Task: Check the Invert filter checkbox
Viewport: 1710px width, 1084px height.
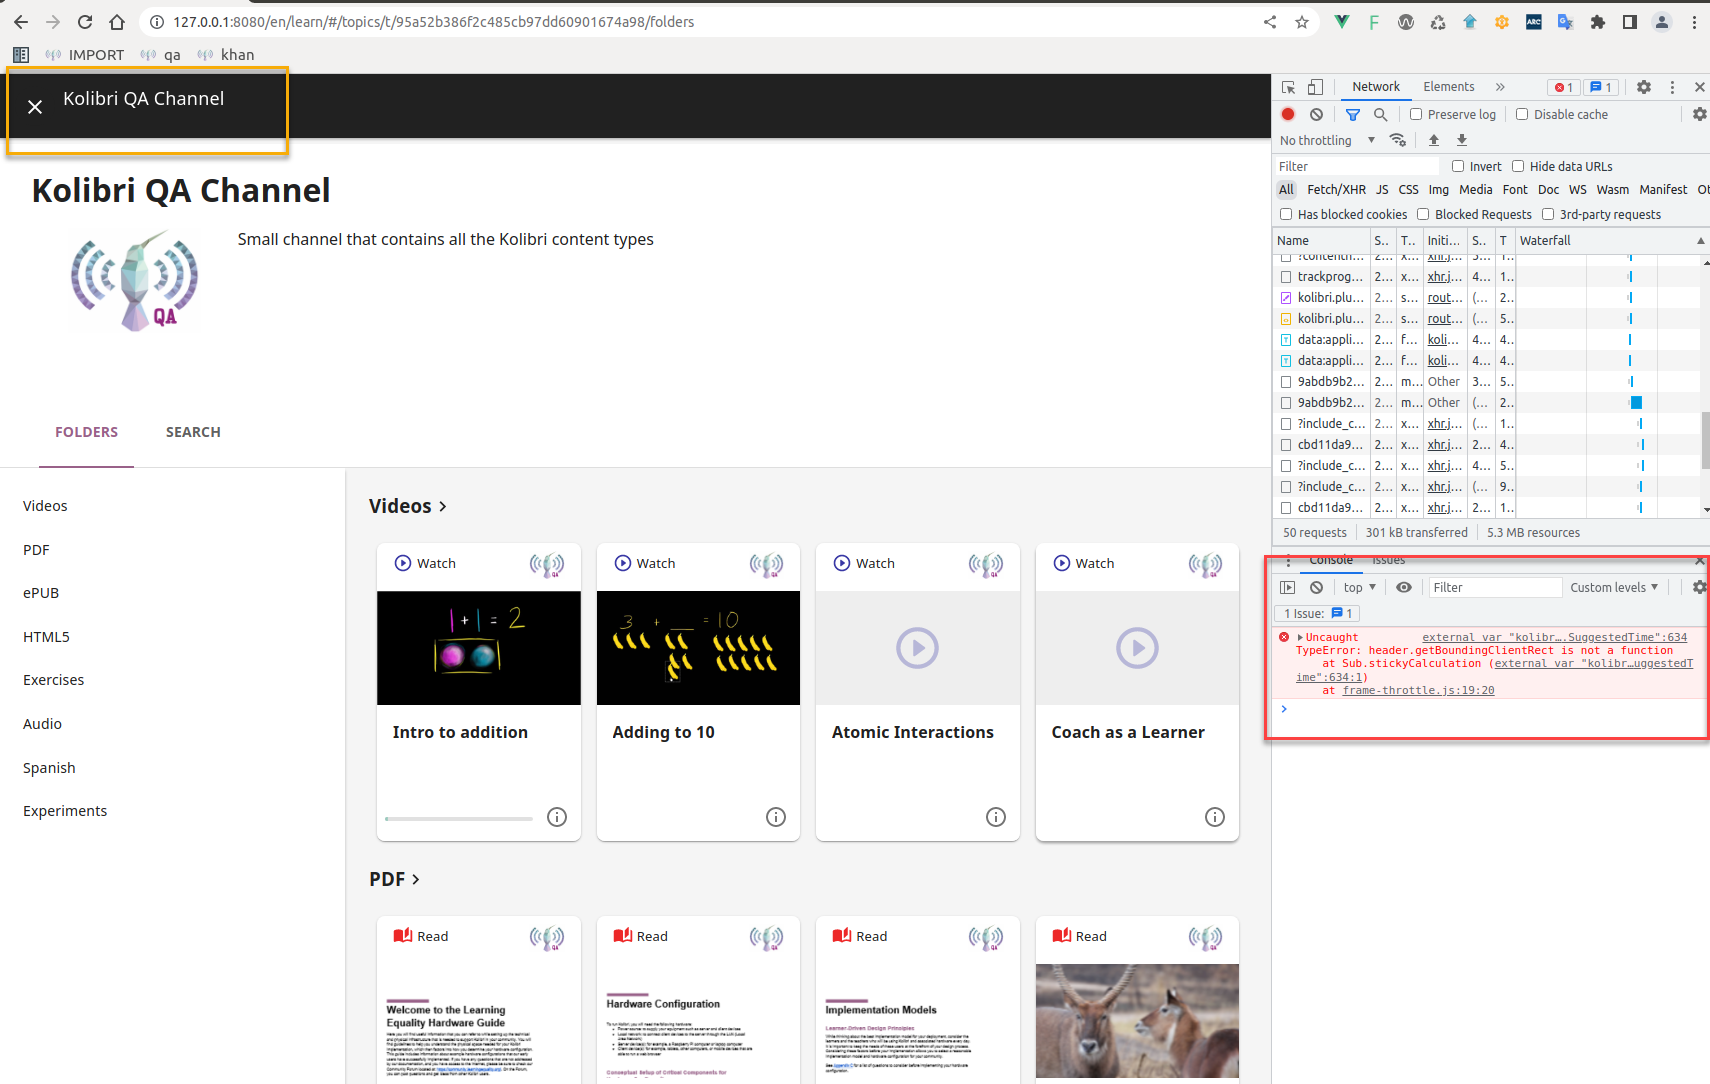Action: tap(1457, 166)
